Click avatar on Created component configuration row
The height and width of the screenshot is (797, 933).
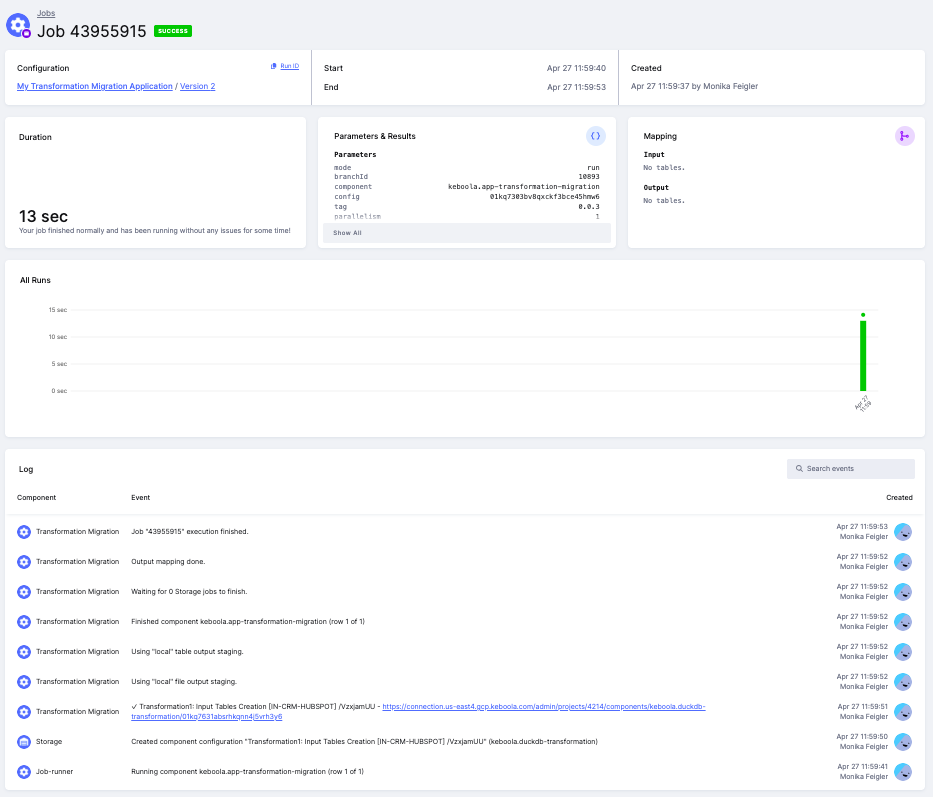pos(903,742)
